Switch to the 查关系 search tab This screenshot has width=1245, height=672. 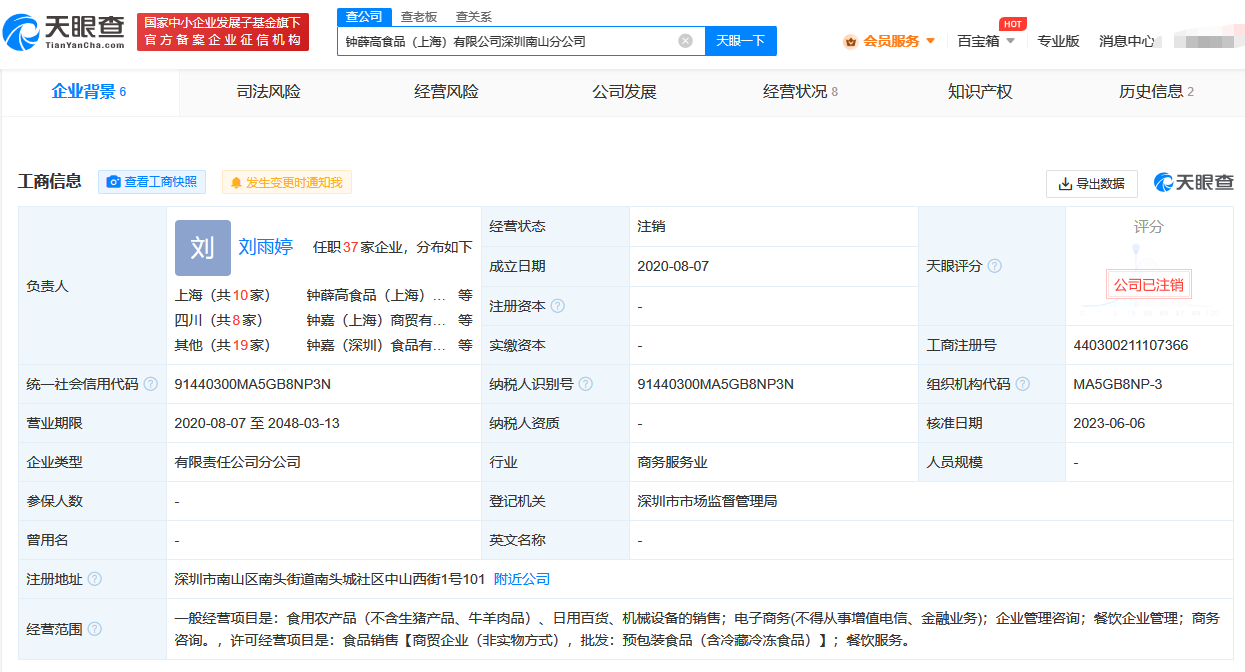[473, 17]
